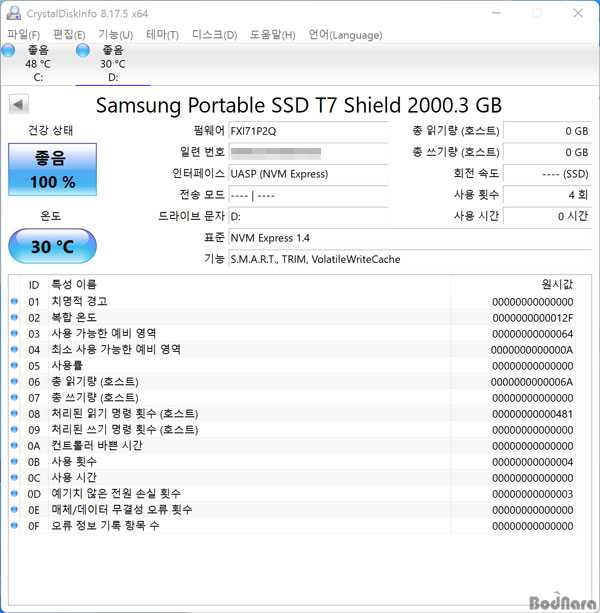Select the 복합 온도 attribute name
The height and width of the screenshot is (613, 600).
(74, 317)
